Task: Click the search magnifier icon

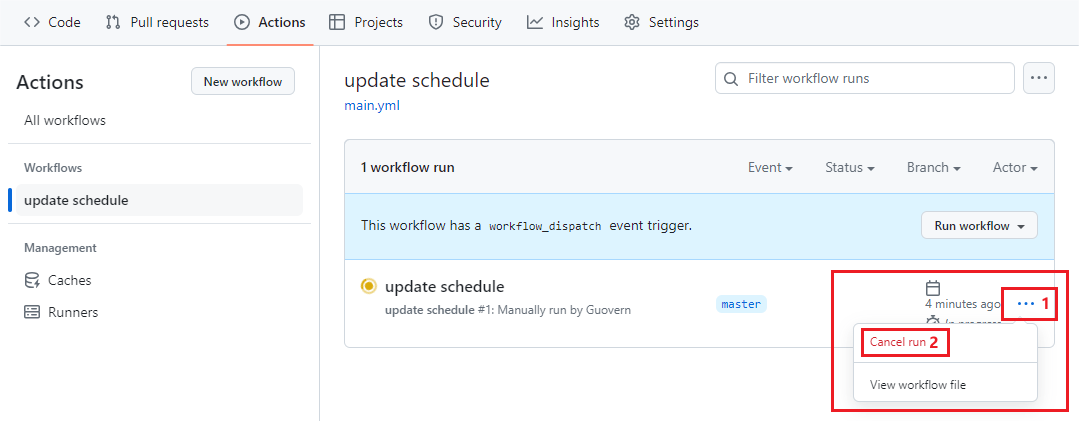Action: (x=732, y=78)
